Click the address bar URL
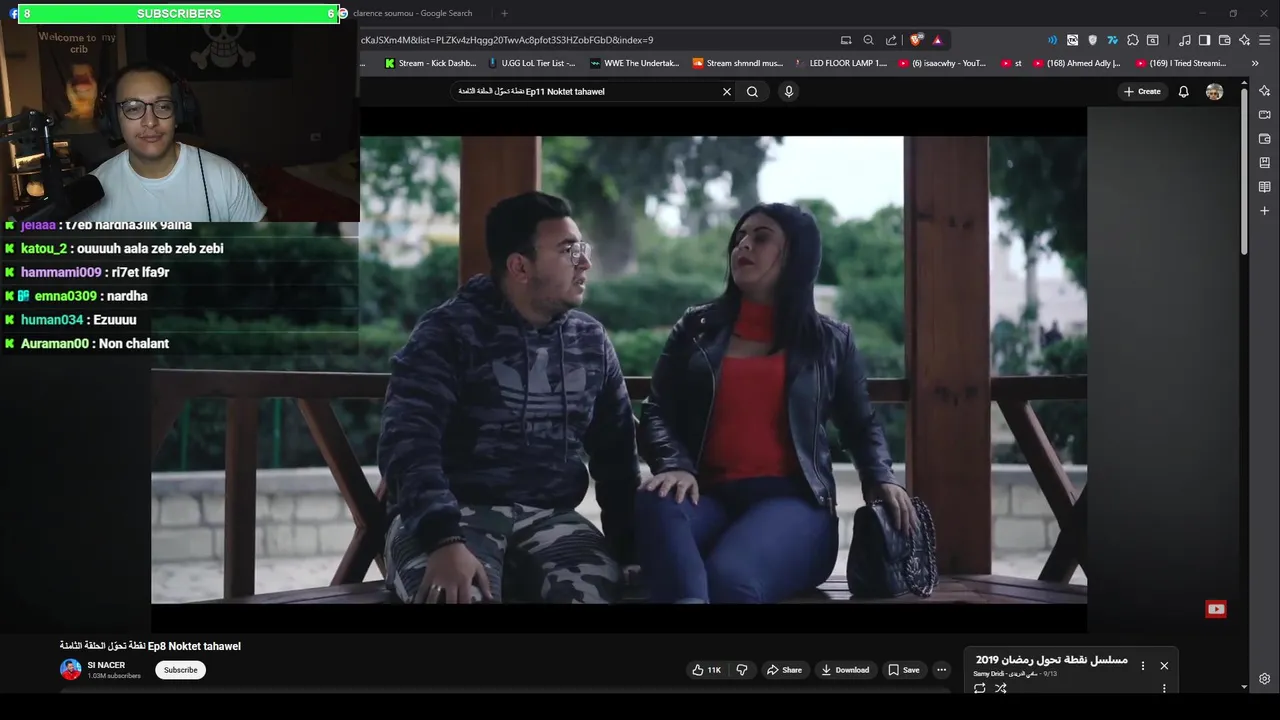This screenshot has width=1280, height=720. coord(506,40)
